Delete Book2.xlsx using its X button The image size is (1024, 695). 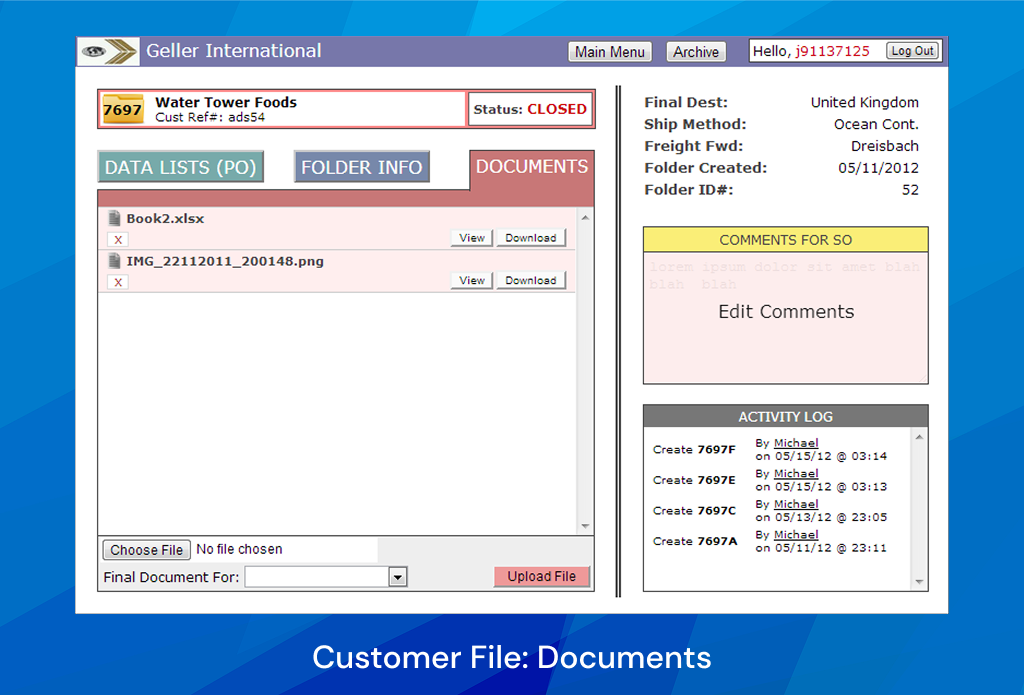[x=117, y=239]
